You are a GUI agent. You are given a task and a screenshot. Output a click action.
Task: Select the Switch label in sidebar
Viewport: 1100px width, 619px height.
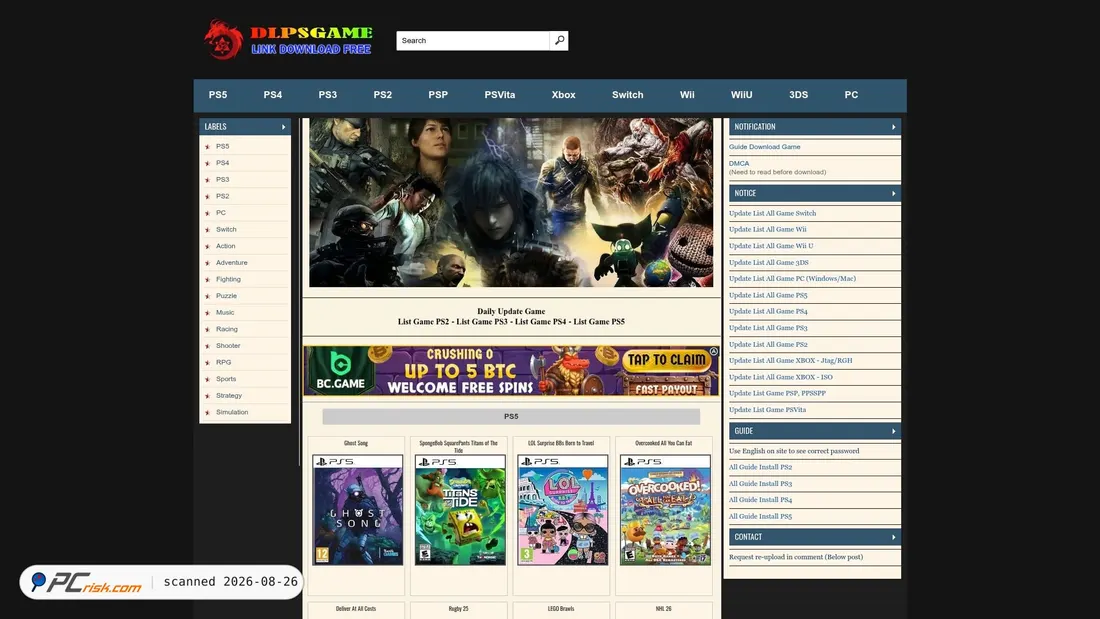pos(226,229)
